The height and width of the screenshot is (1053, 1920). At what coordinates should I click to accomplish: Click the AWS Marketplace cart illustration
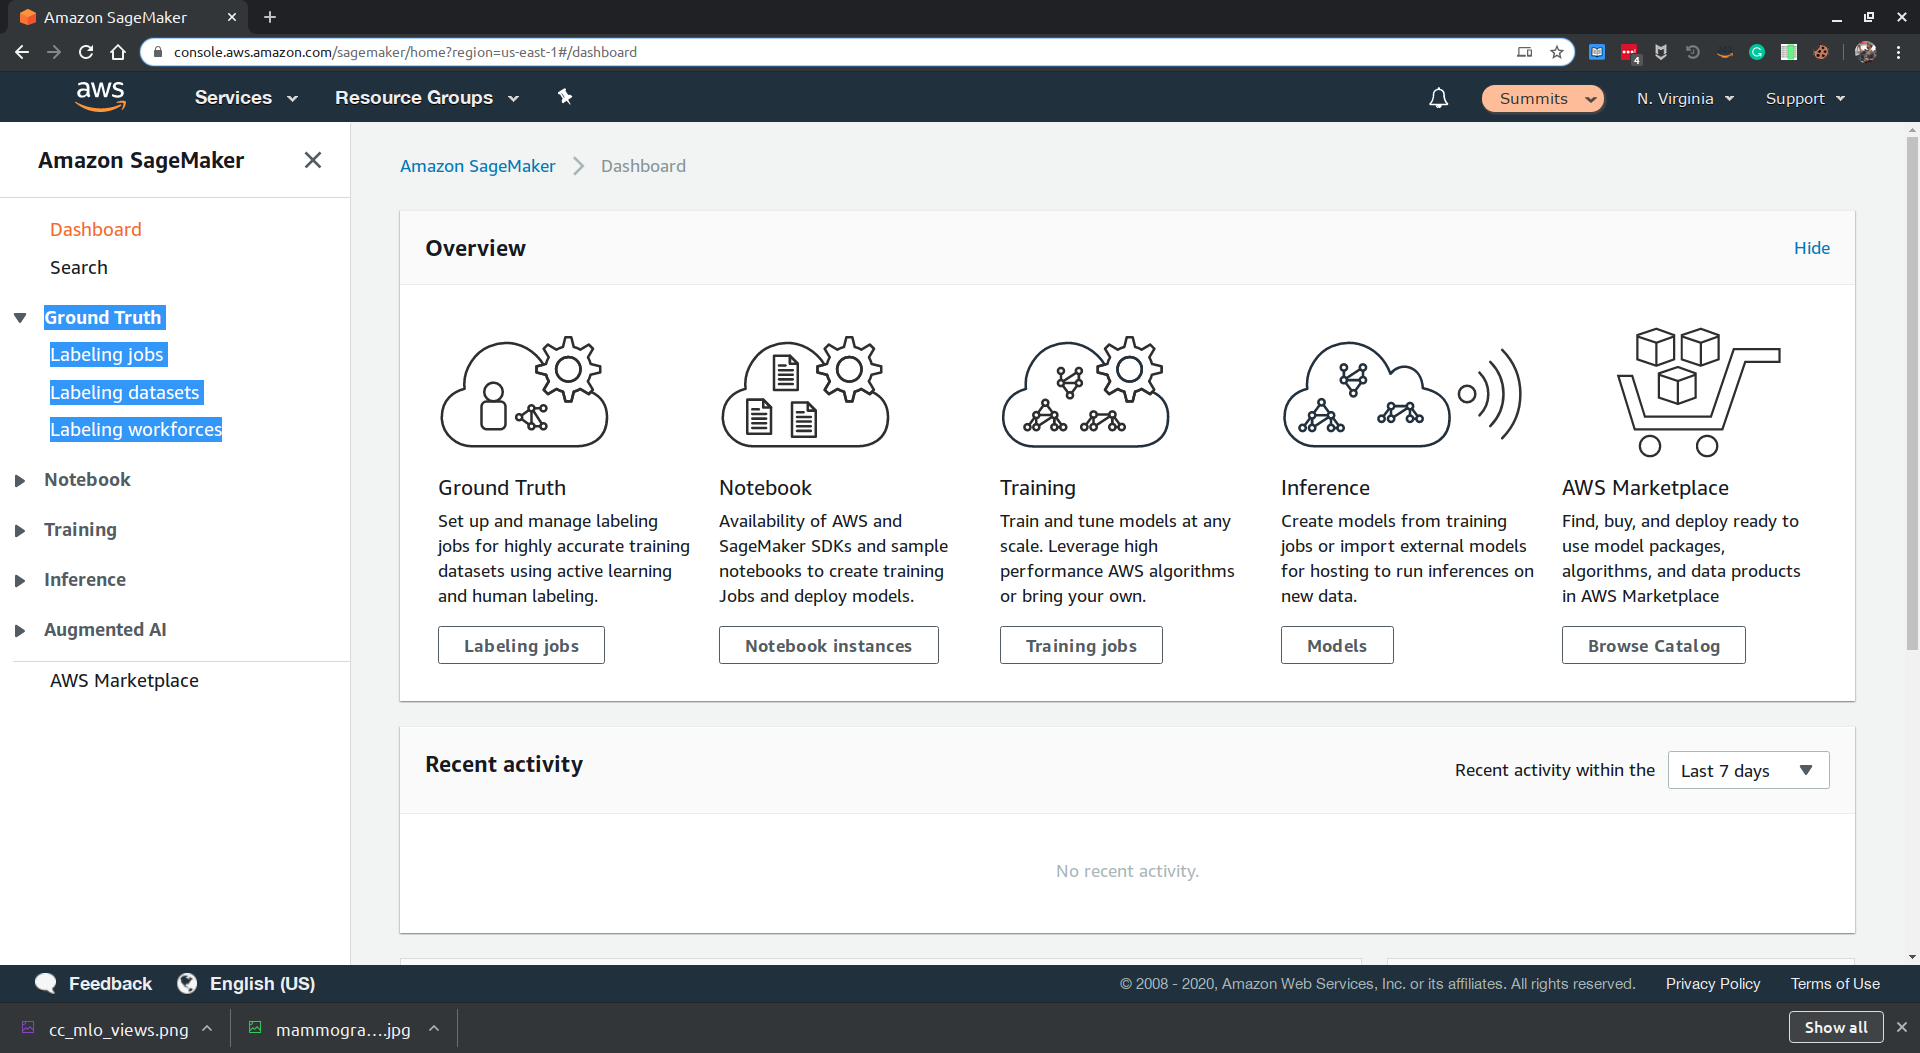coord(1698,392)
